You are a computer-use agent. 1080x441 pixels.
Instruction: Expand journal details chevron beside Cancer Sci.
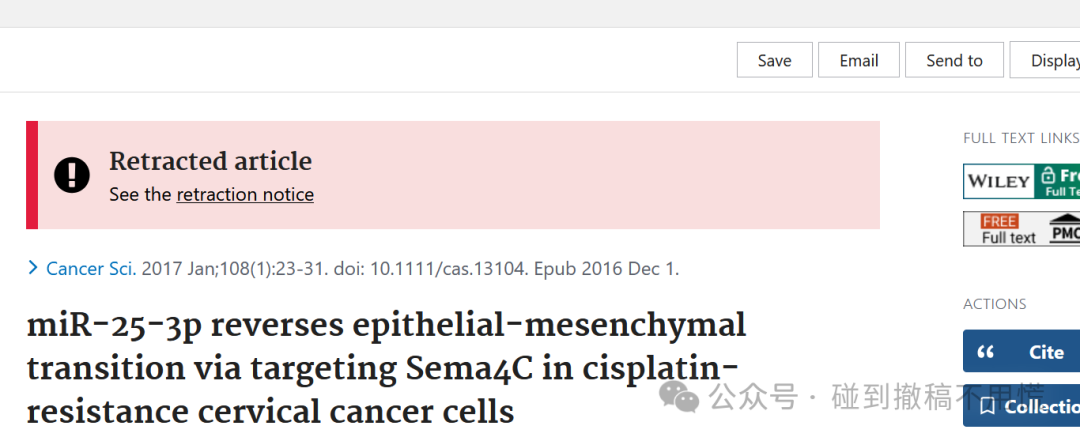[x=33, y=268]
